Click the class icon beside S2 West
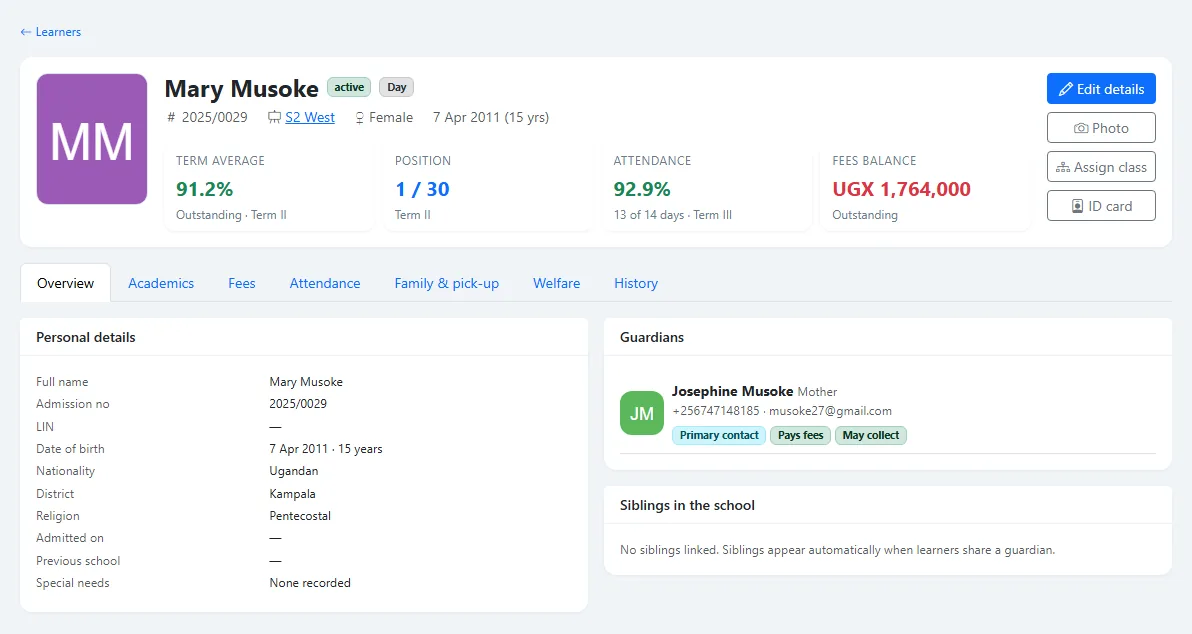 [x=274, y=117]
